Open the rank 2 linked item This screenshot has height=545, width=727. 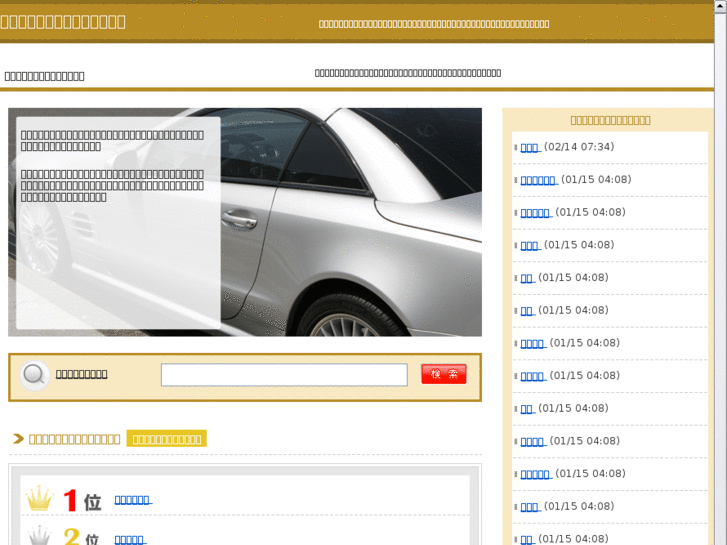[130, 540]
